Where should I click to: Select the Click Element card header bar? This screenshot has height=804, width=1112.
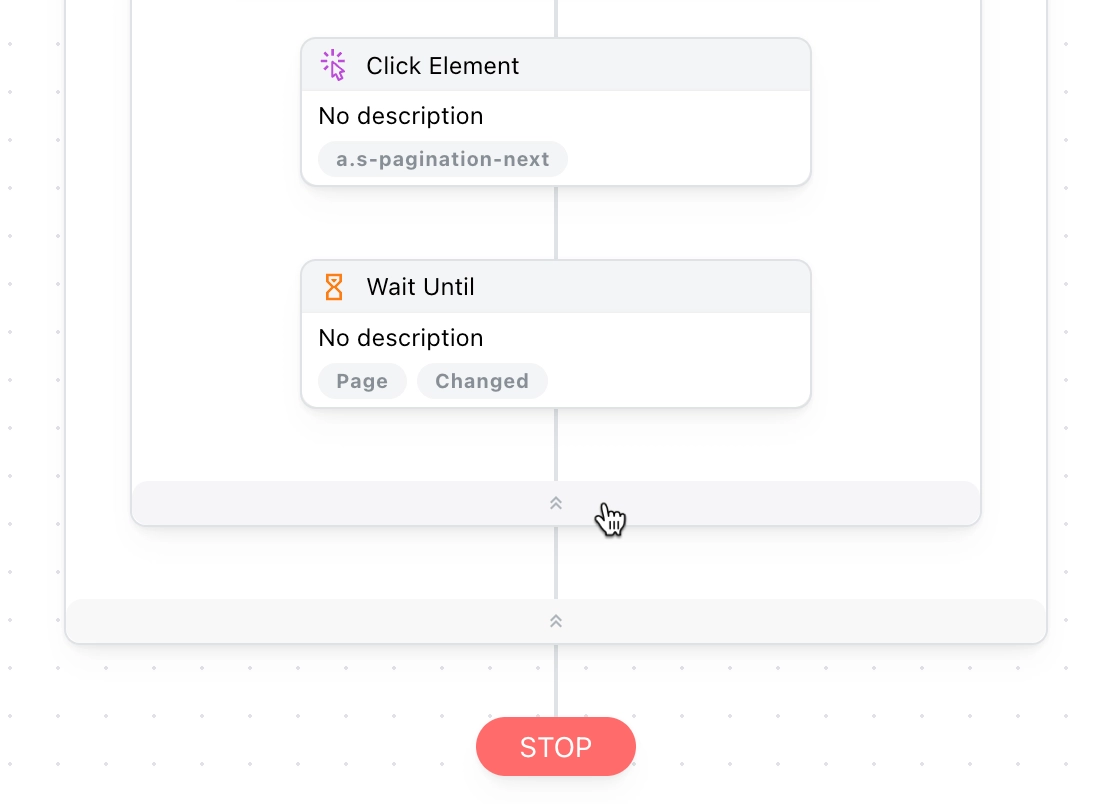[556, 65]
